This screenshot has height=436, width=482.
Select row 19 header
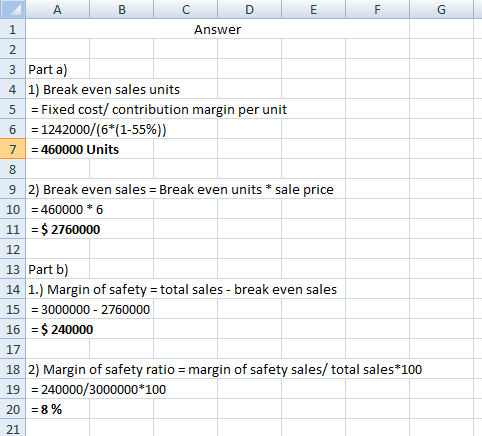13,389
